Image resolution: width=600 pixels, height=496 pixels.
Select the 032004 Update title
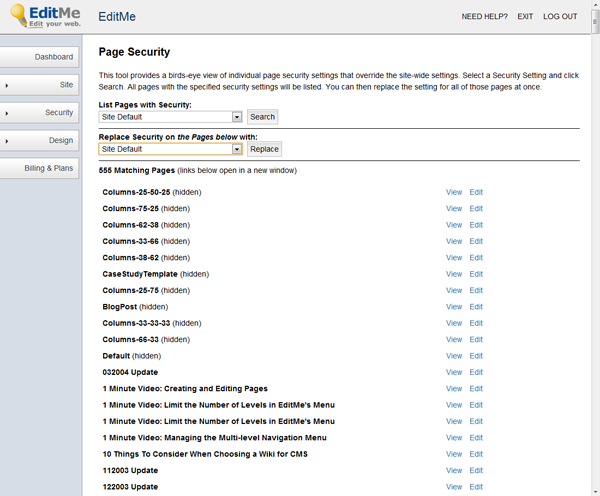pos(130,372)
